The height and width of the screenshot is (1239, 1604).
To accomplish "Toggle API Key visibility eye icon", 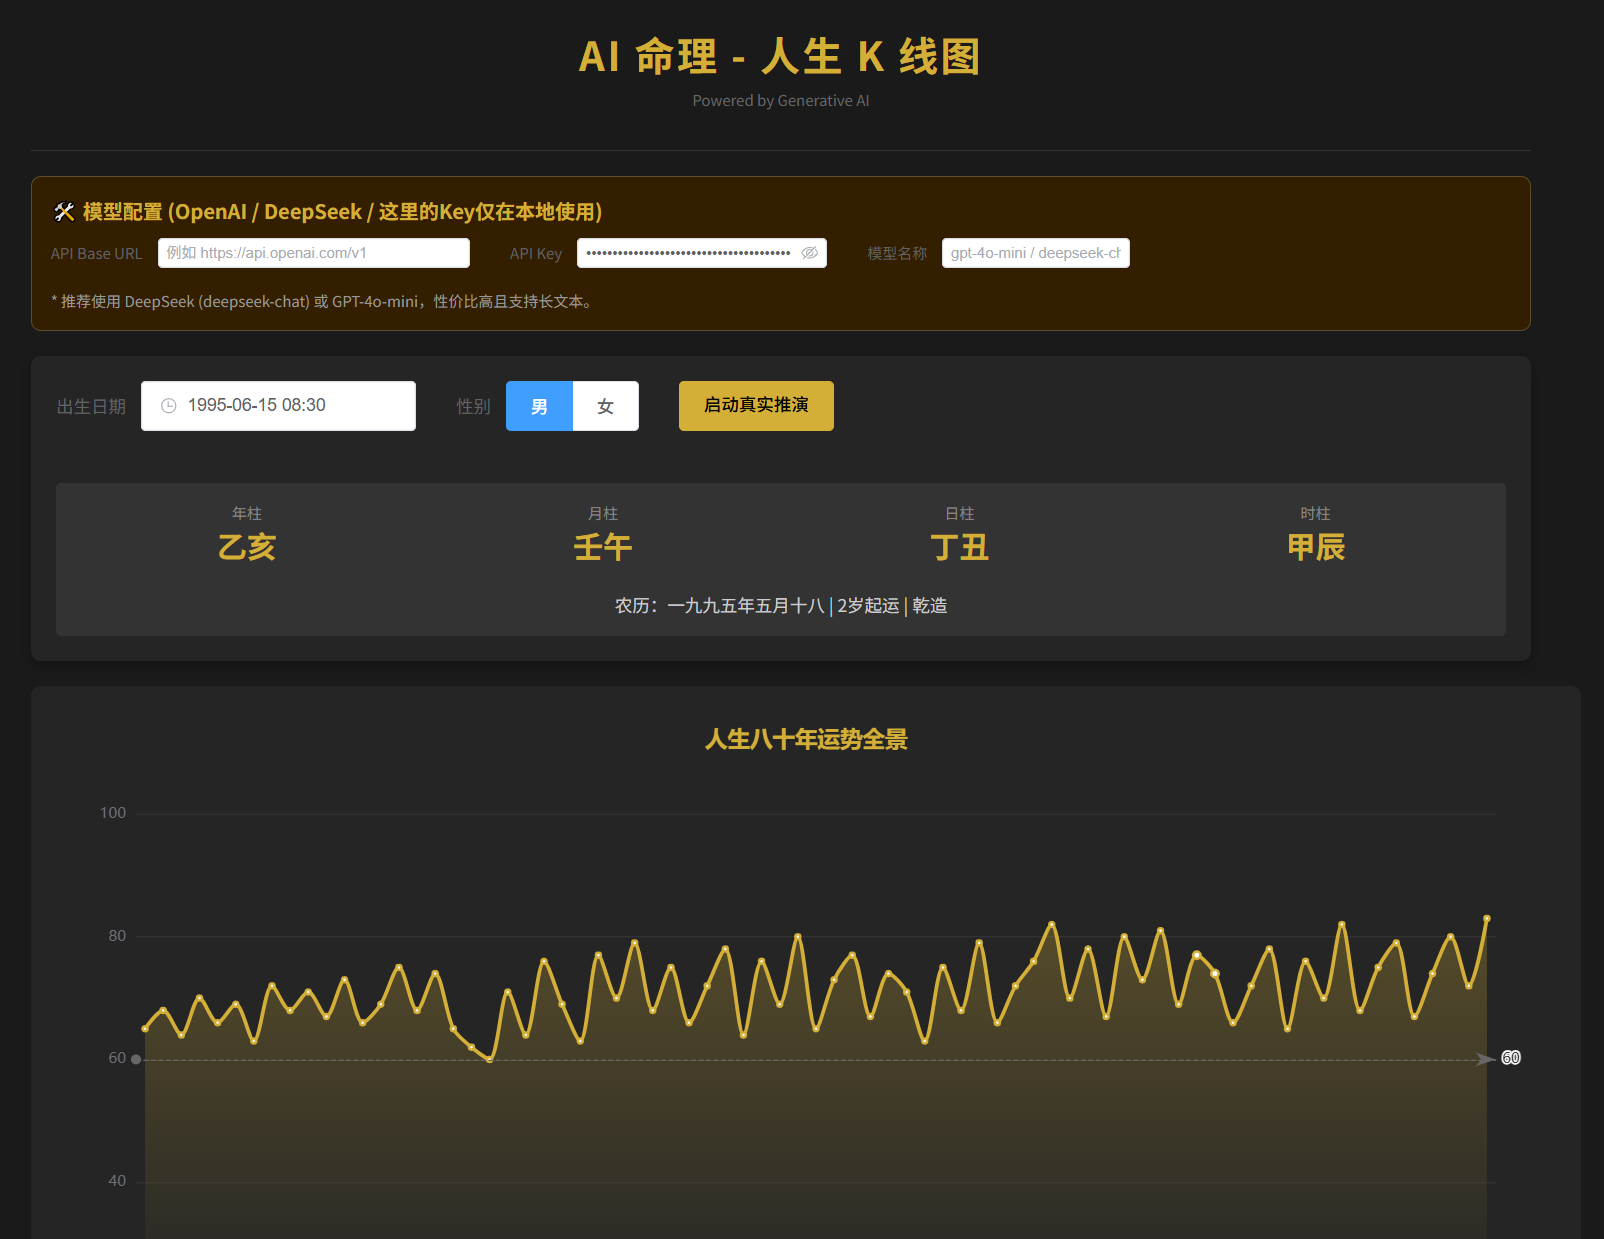I will 809,253.
